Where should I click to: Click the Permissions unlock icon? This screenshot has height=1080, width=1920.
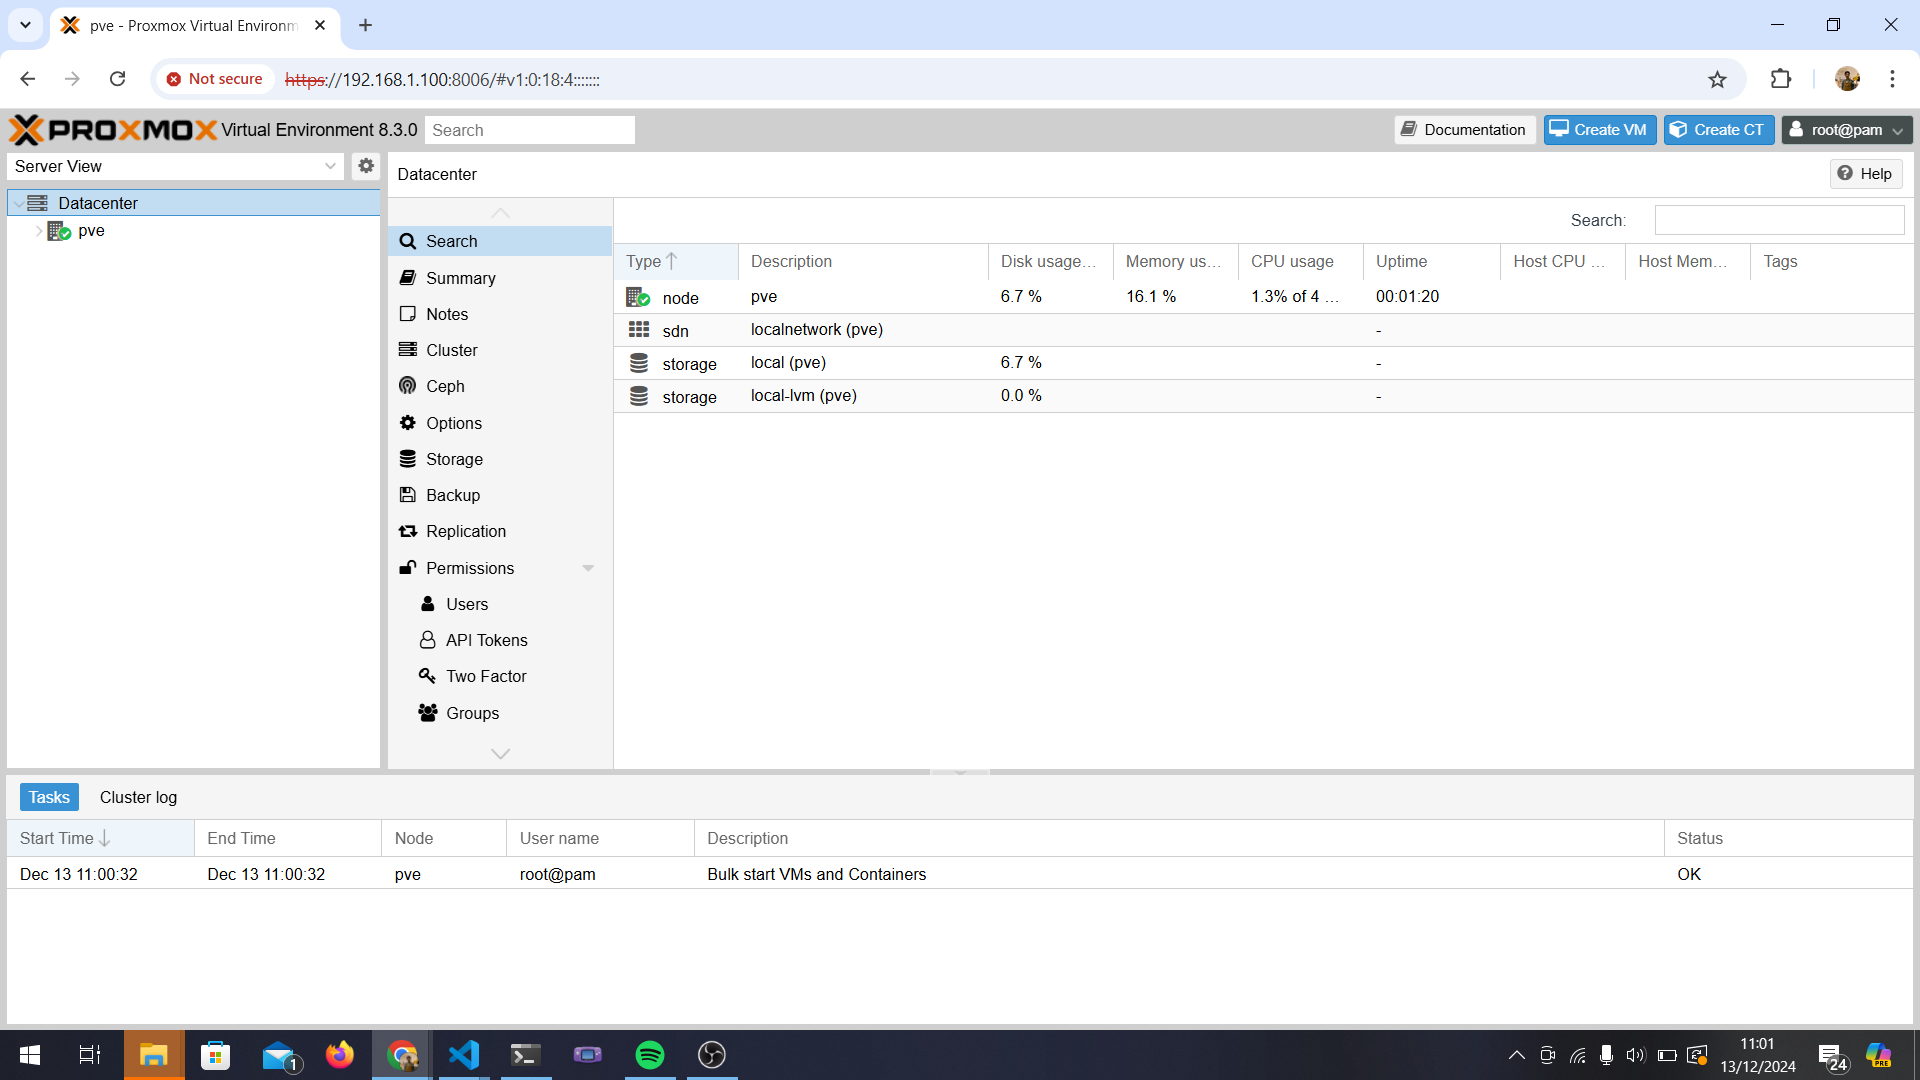click(x=408, y=568)
